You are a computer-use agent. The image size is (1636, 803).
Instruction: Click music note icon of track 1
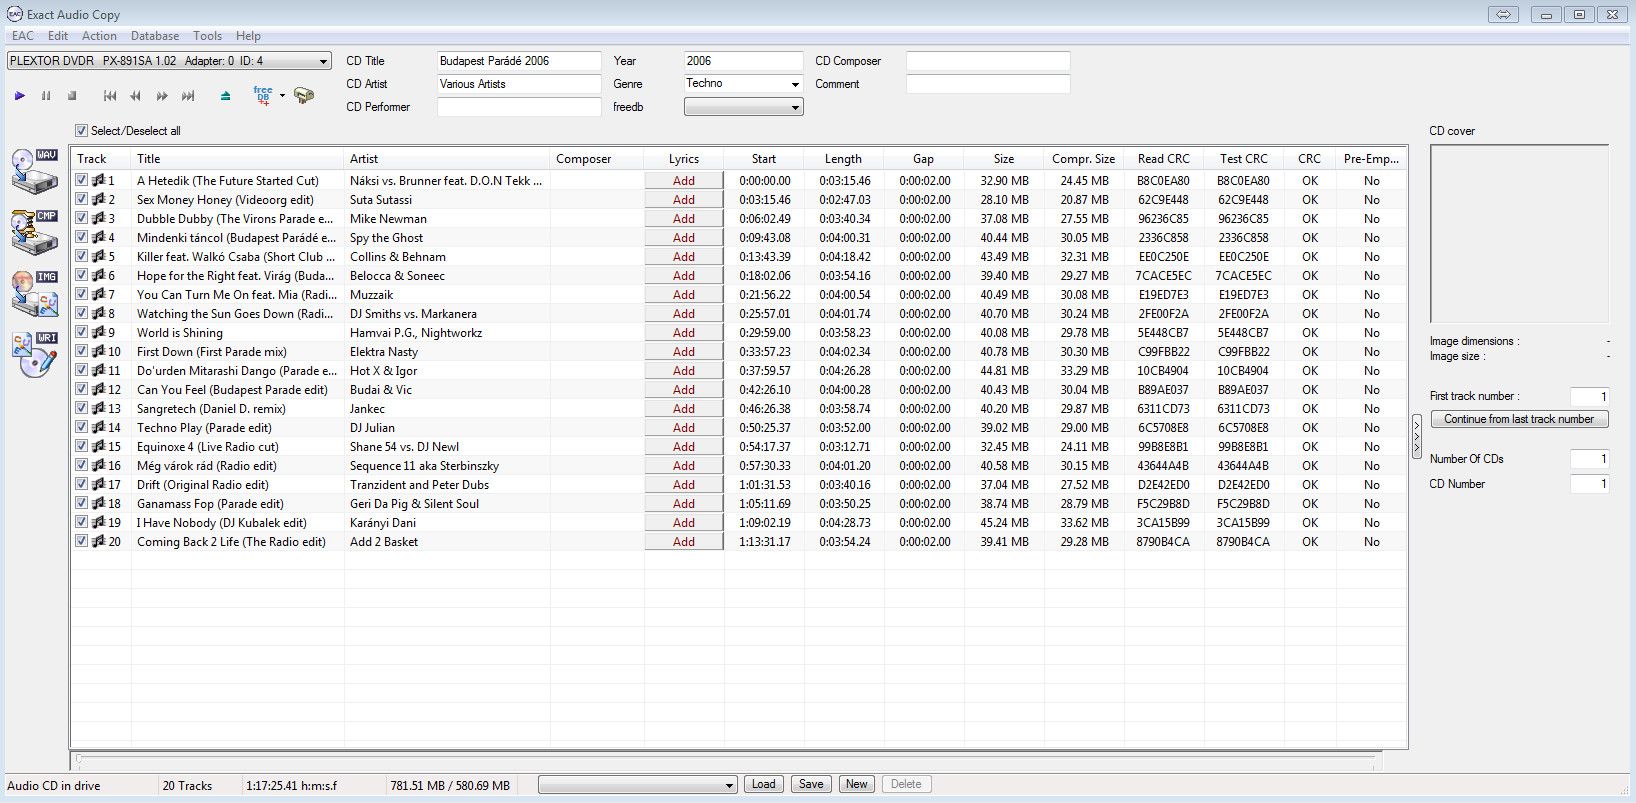point(98,181)
